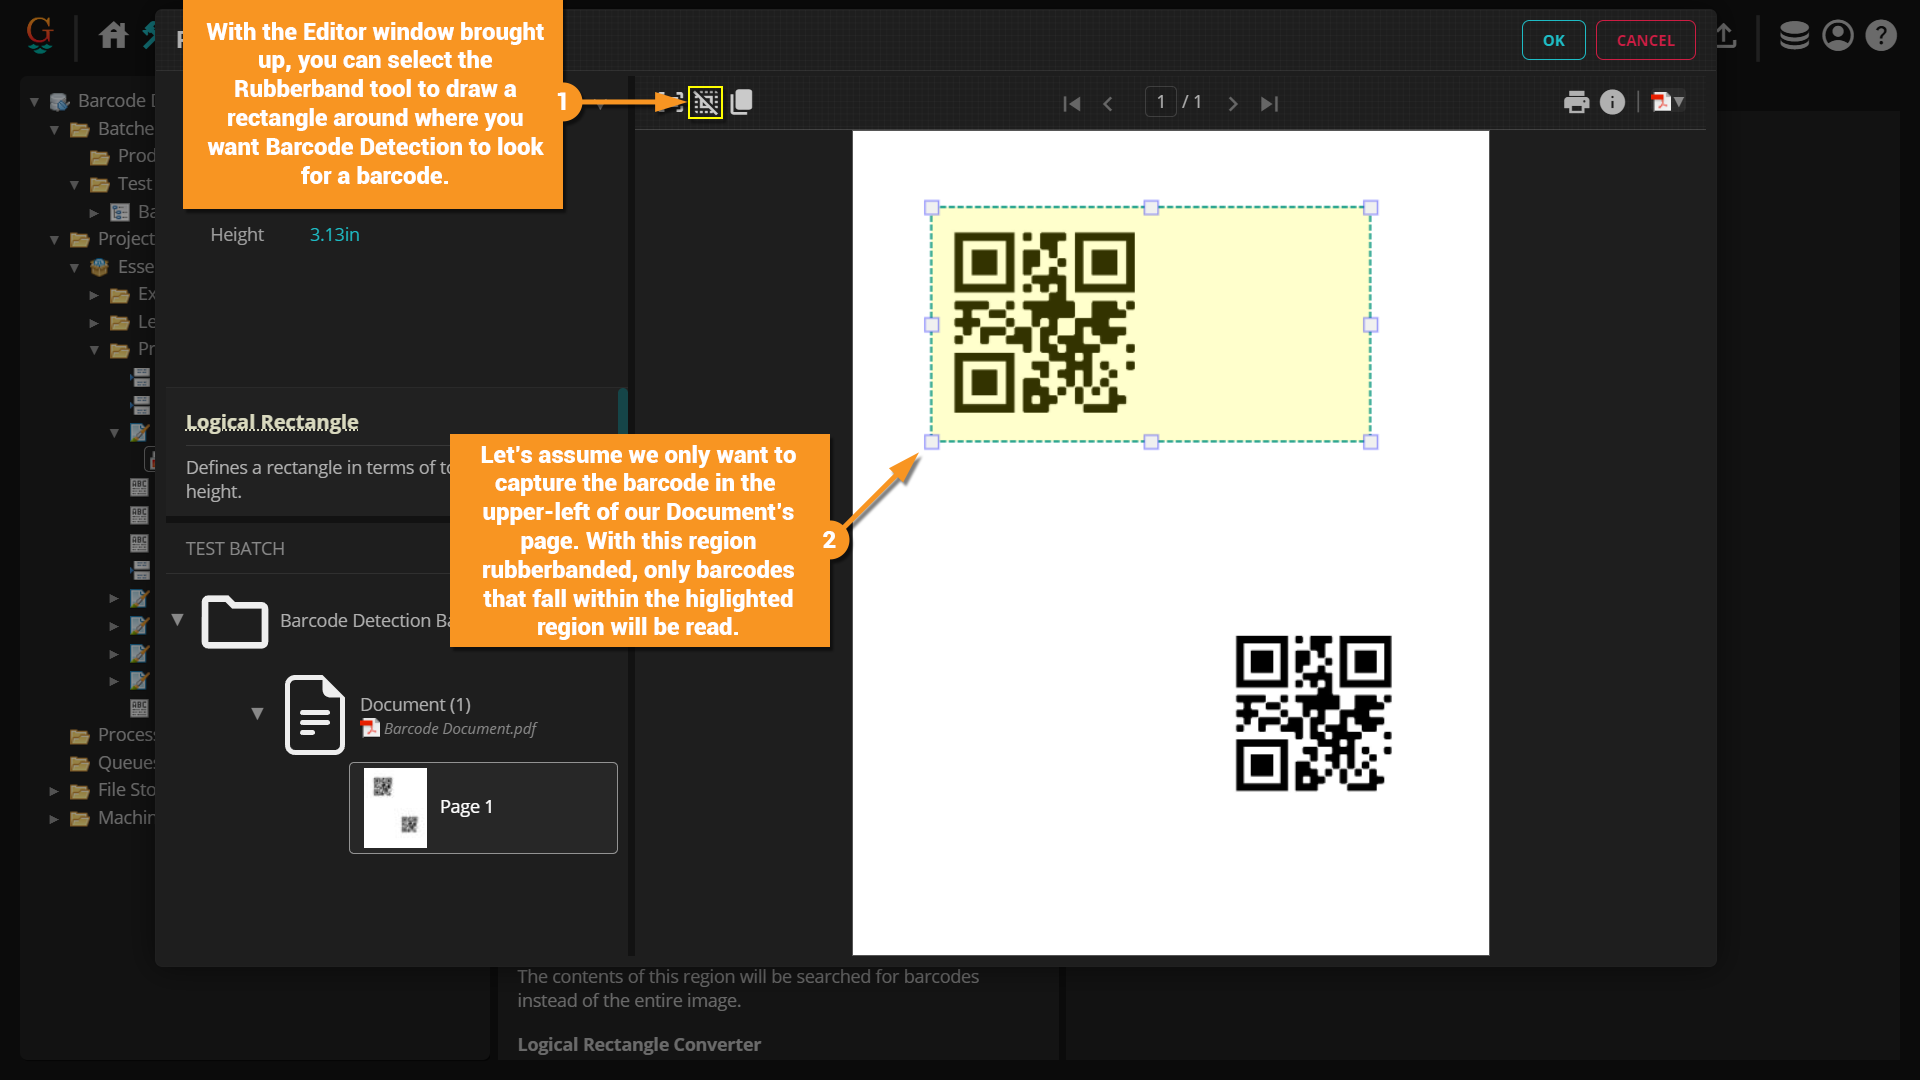
Task: Click the Height value 3.13in
Action: (x=334, y=235)
